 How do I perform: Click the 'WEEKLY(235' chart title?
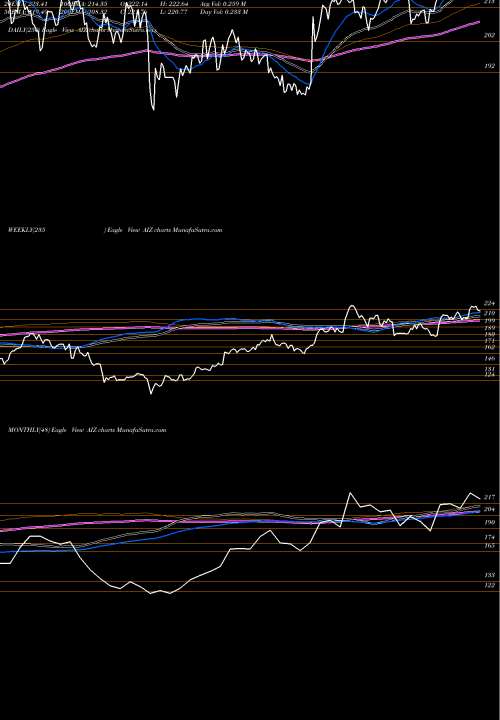26,230
